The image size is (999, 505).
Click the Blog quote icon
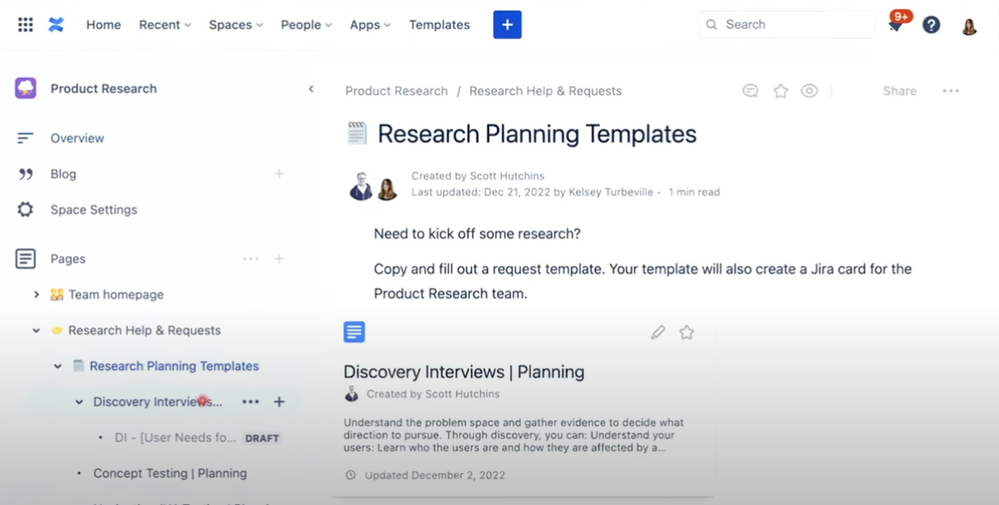[x=25, y=174]
